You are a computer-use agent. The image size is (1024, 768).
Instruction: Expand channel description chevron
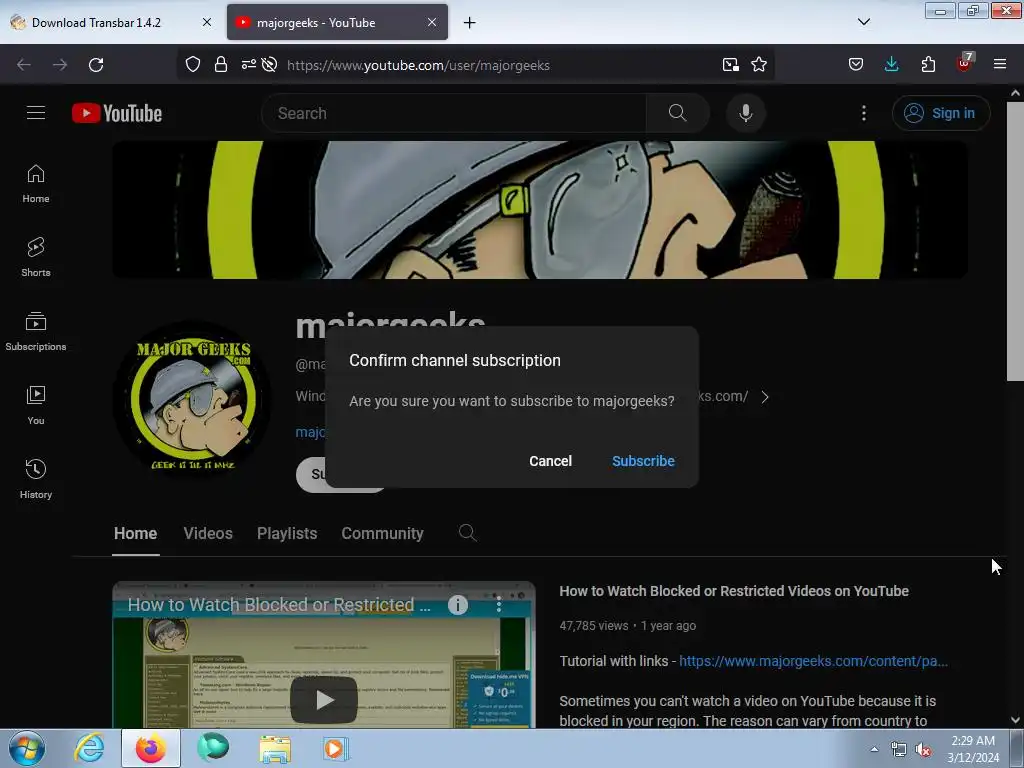click(x=765, y=397)
